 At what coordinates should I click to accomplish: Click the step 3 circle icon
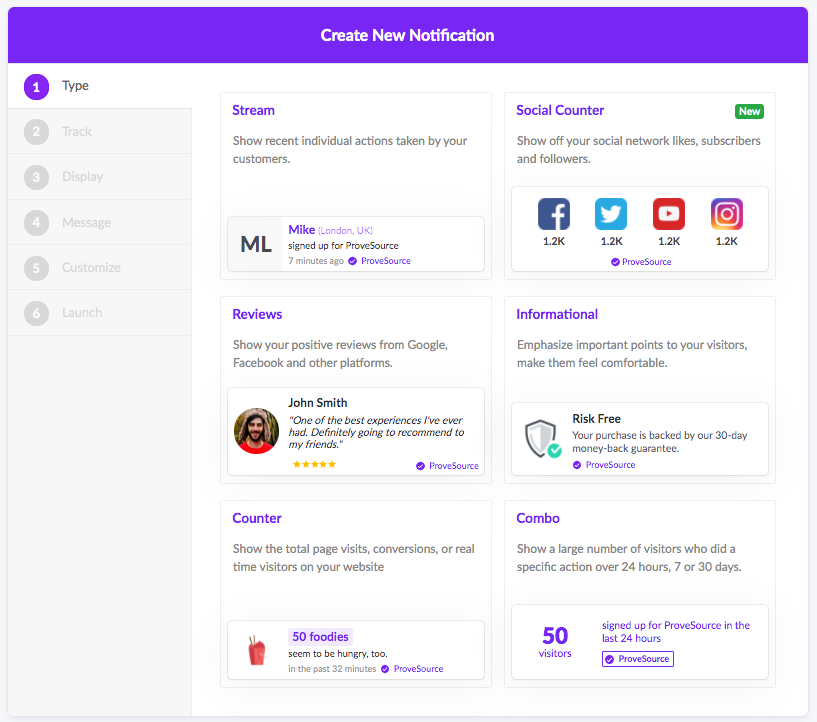(36, 177)
